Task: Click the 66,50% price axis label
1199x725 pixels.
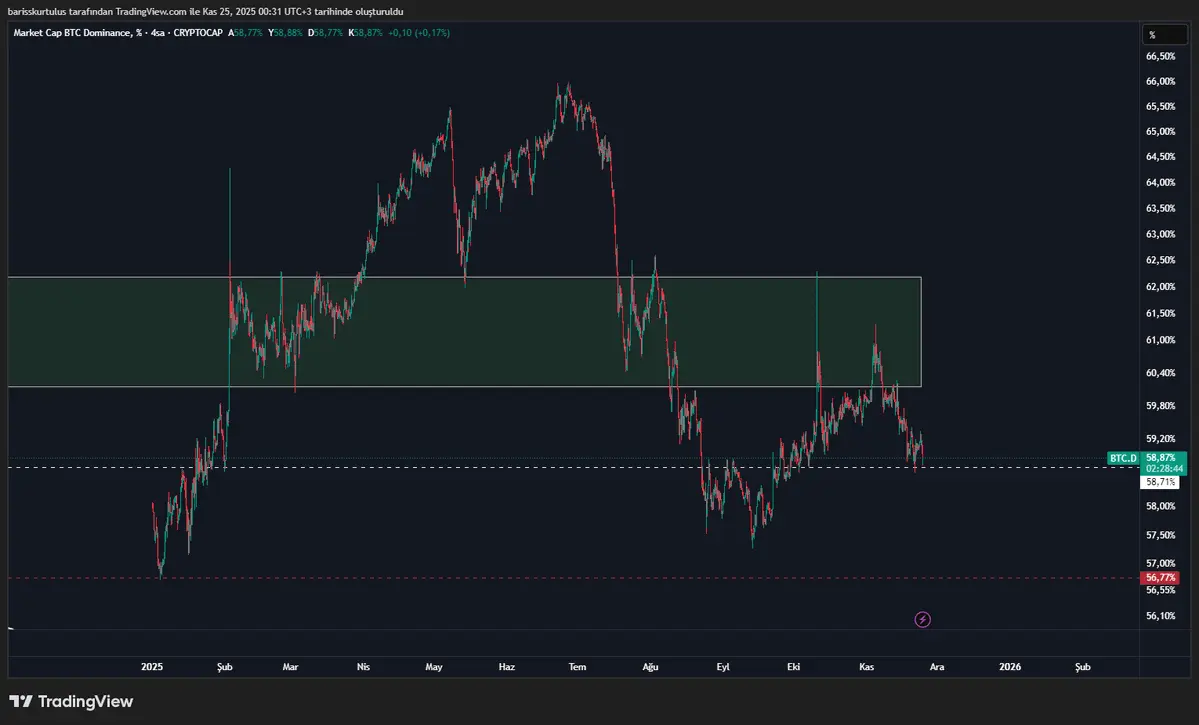Action: pos(1160,56)
